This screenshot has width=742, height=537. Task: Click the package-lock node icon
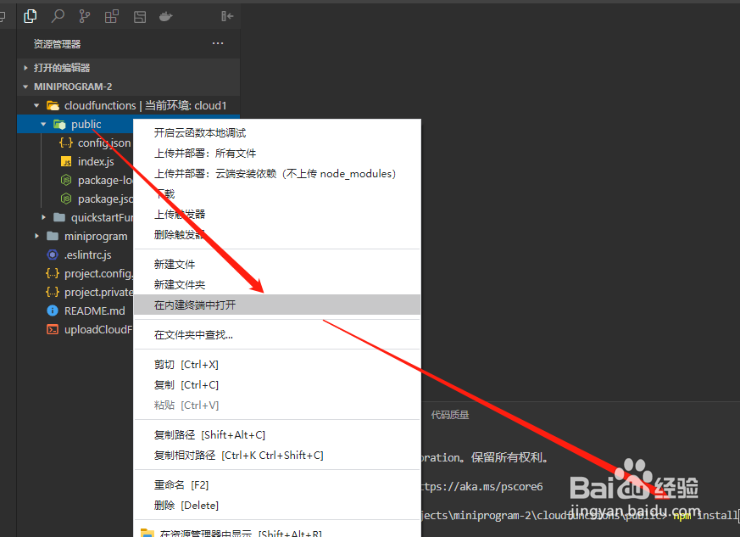(x=66, y=180)
